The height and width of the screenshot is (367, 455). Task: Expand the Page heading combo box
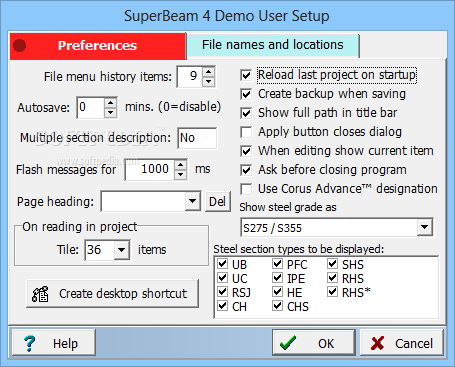pos(192,201)
